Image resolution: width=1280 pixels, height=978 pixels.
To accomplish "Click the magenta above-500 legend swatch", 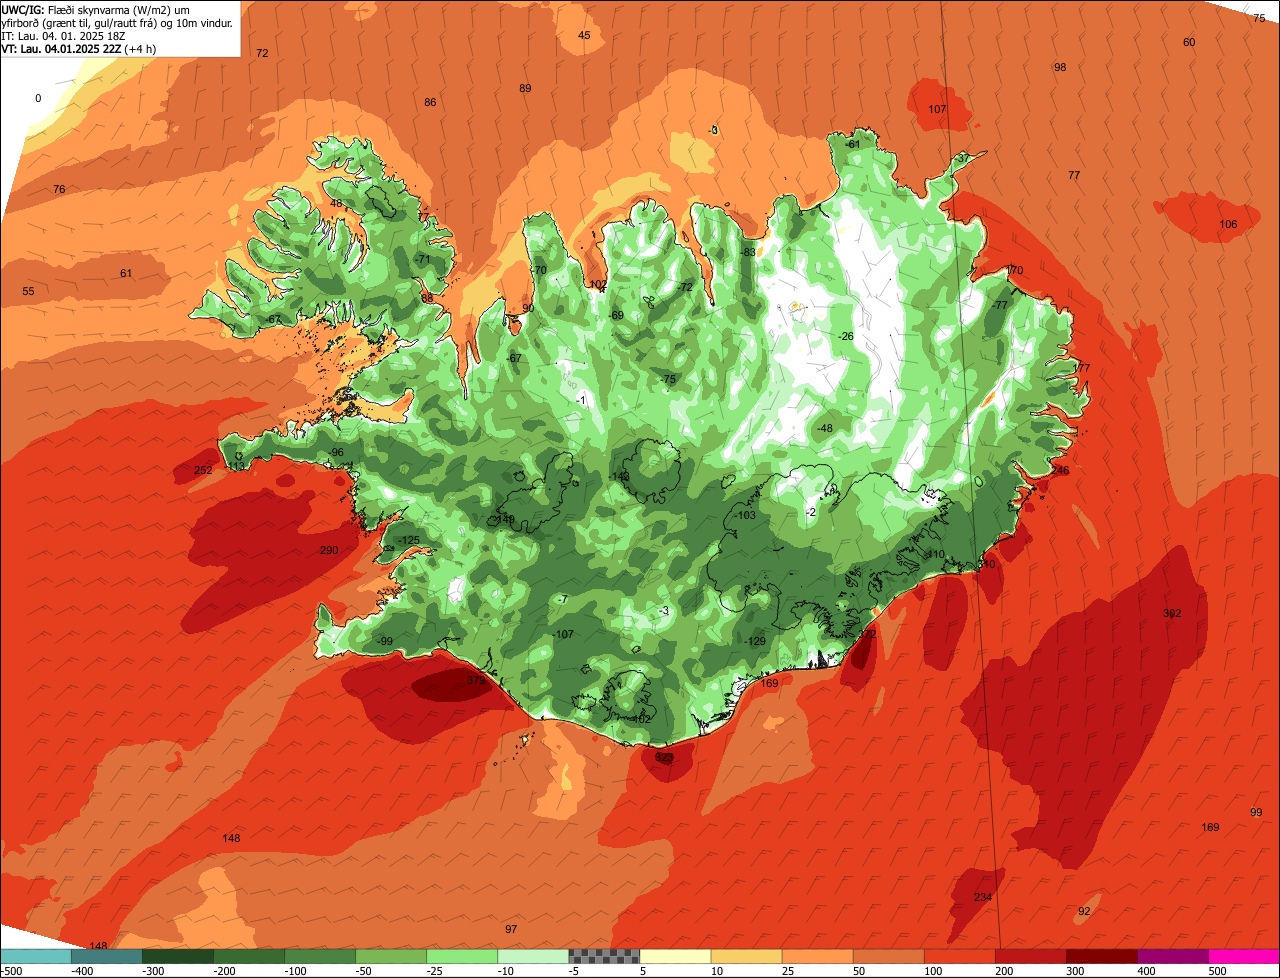I will (1244, 956).
